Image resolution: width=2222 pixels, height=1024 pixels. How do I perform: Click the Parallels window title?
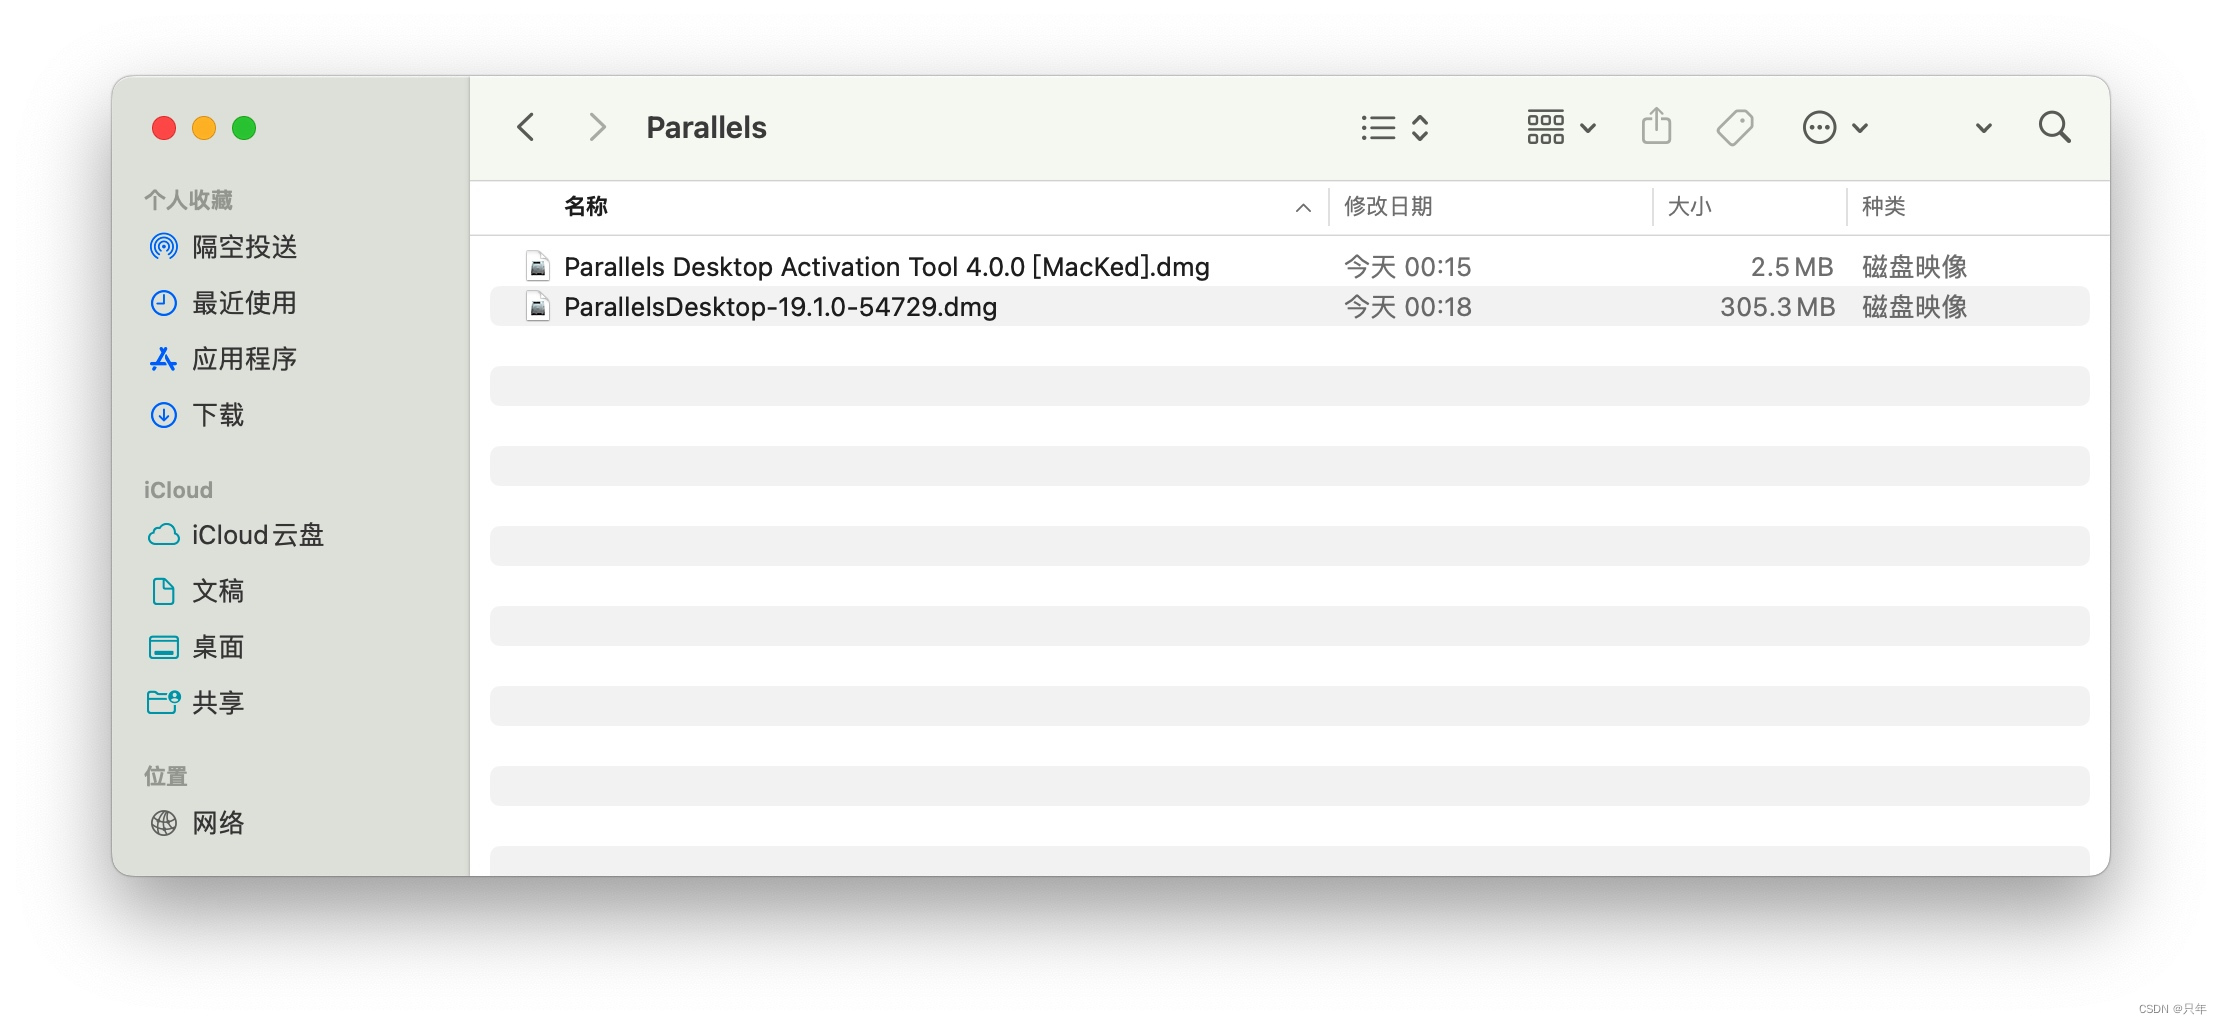[x=706, y=128]
